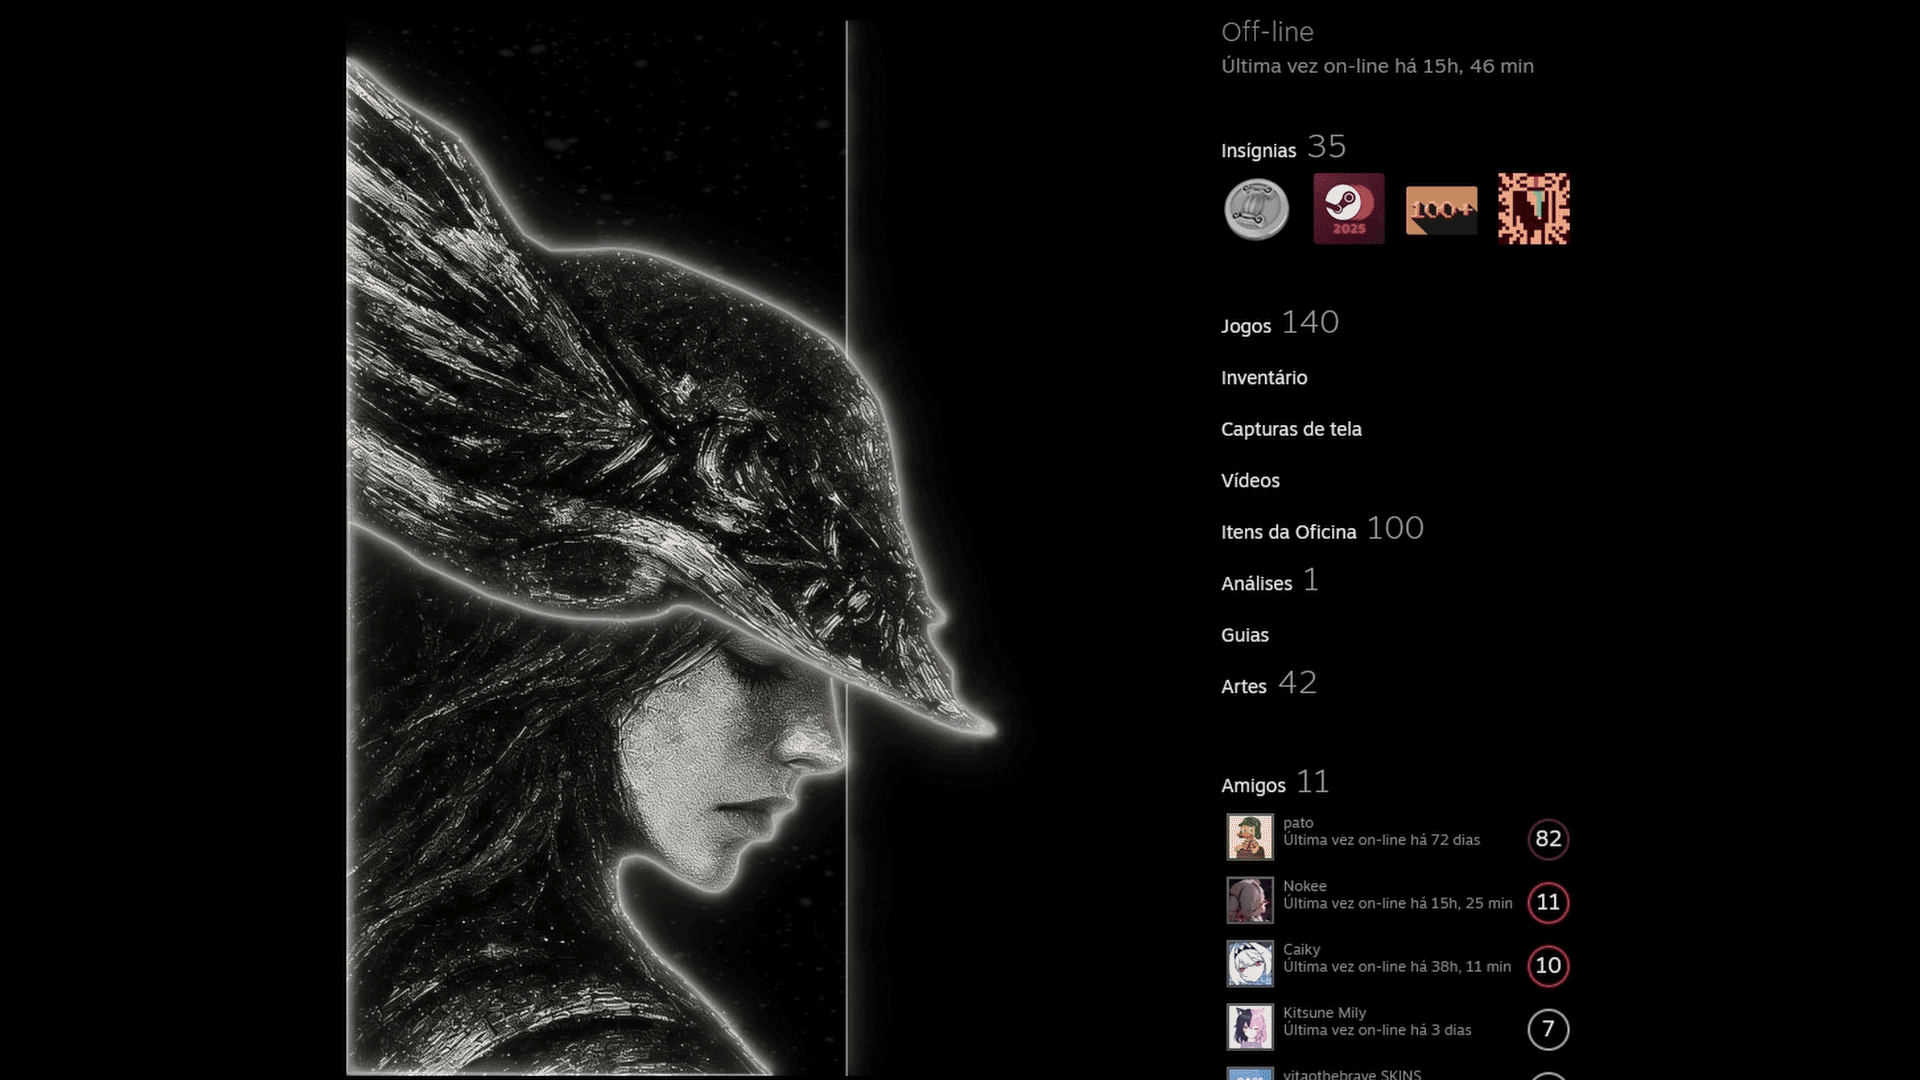This screenshot has width=1920, height=1080.
Task: Open the Steam 2025 badge
Action: tap(1348, 209)
